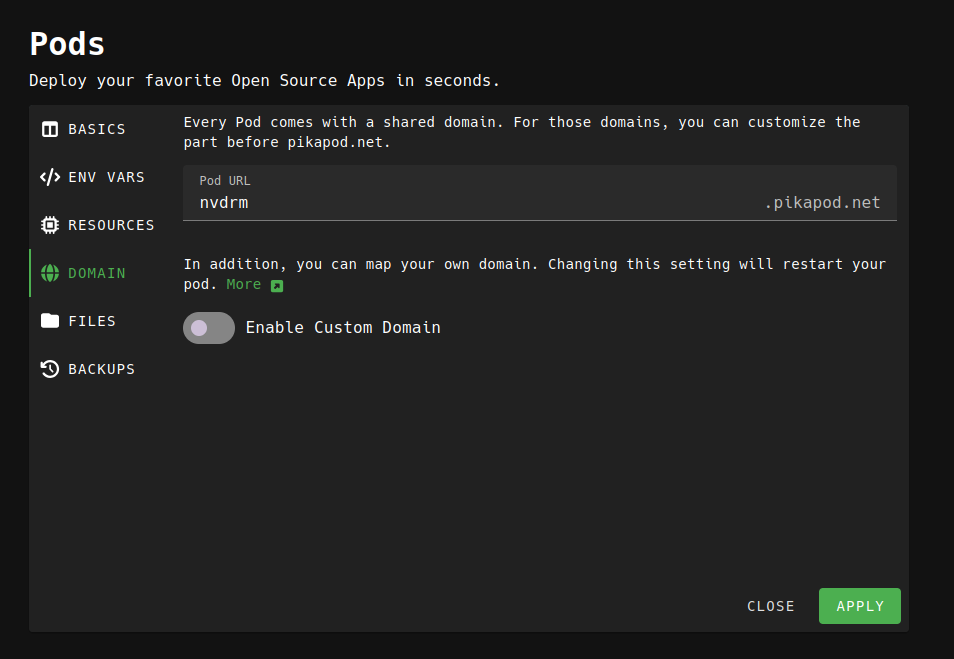Screen dimensions: 954x659
Task: Click the CLOSE button
Action: (x=771, y=606)
